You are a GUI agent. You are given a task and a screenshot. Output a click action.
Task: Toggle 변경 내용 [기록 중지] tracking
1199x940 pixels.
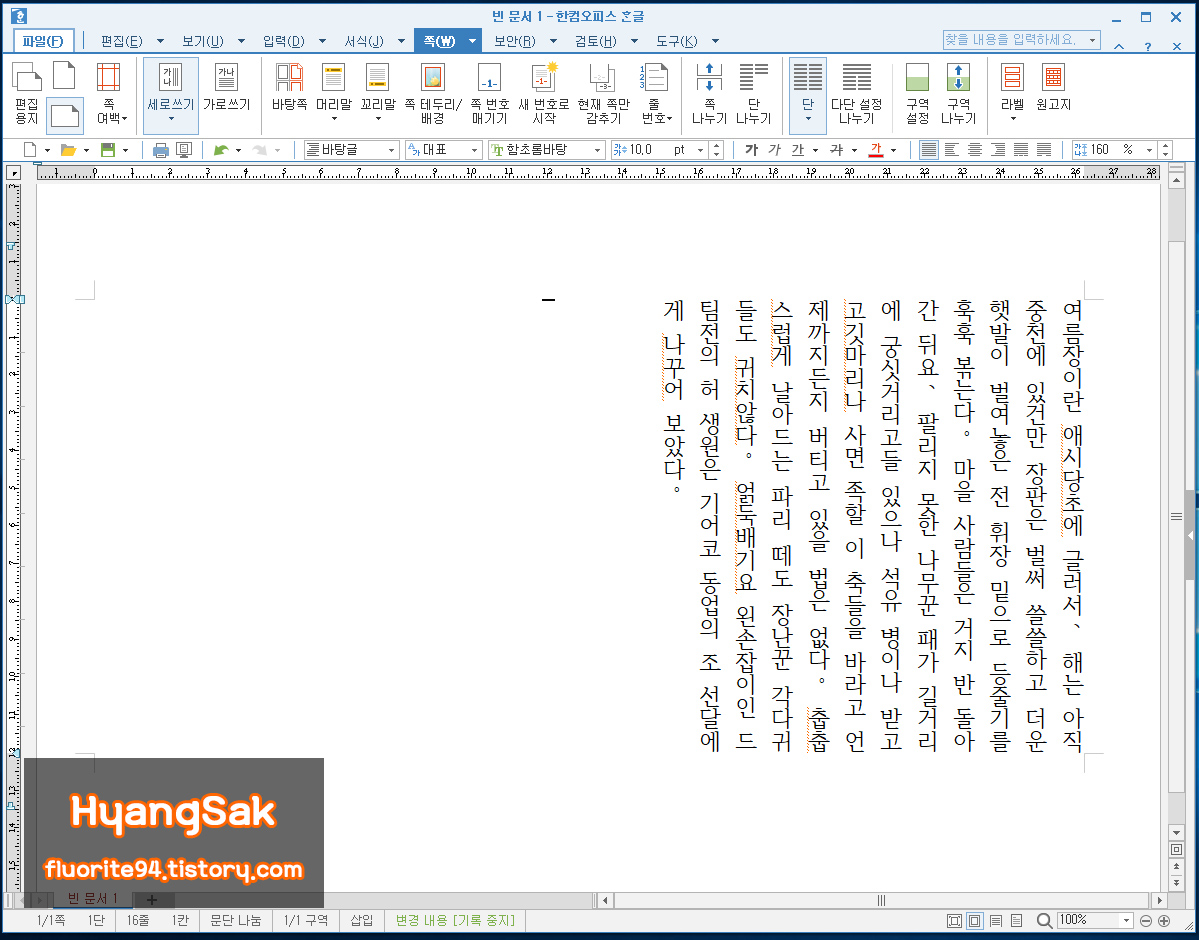pos(455,920)
